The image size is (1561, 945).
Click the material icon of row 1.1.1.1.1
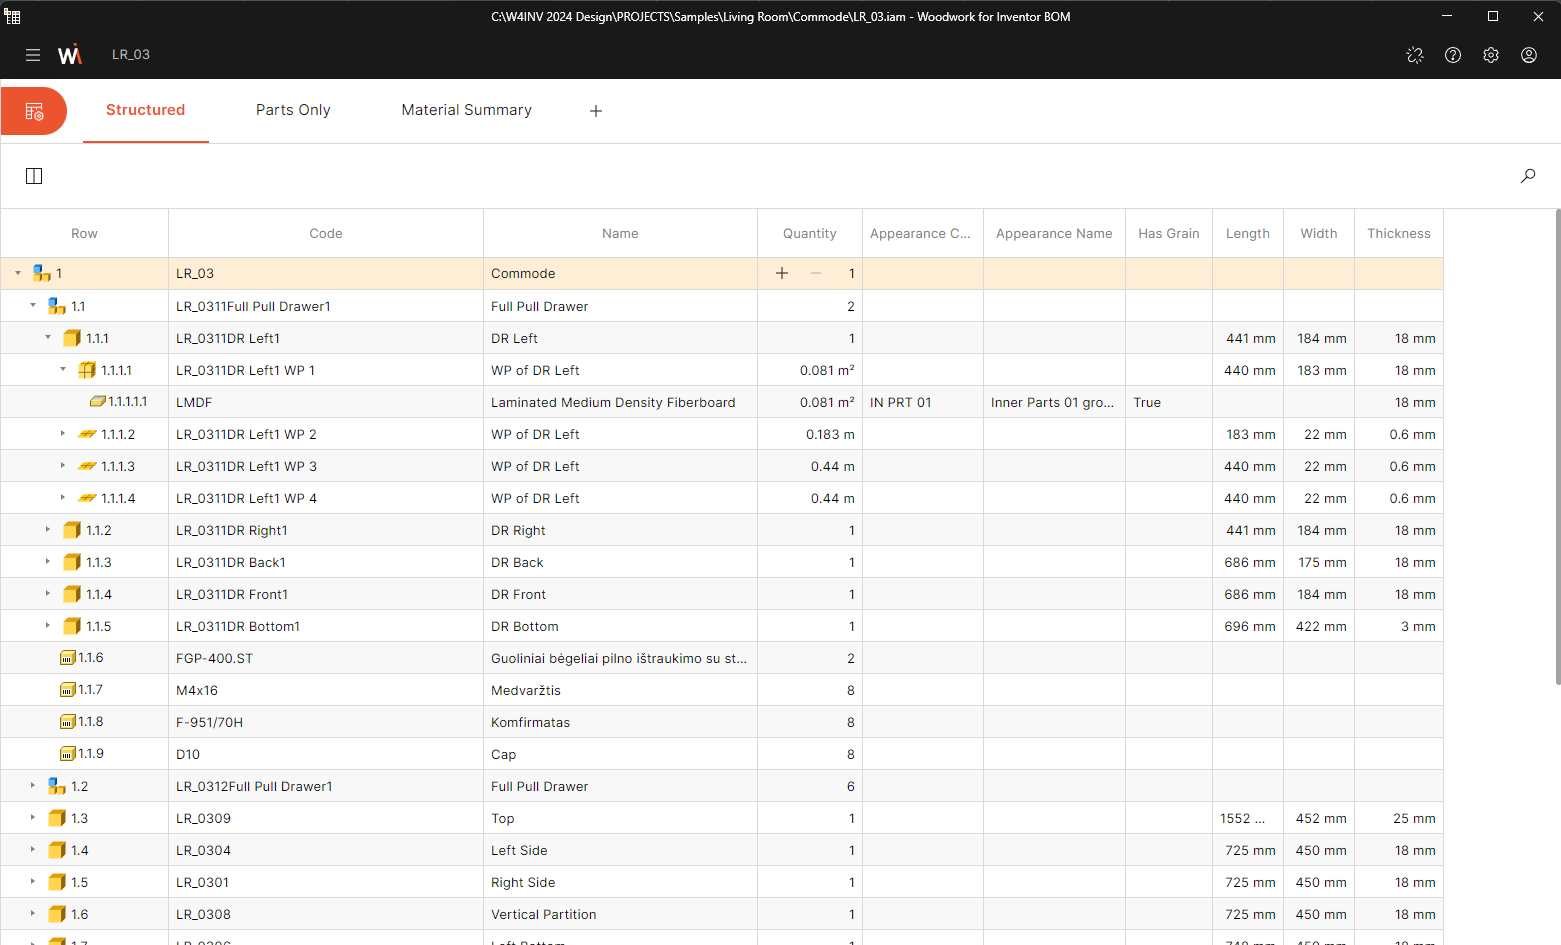pos(98,401)
